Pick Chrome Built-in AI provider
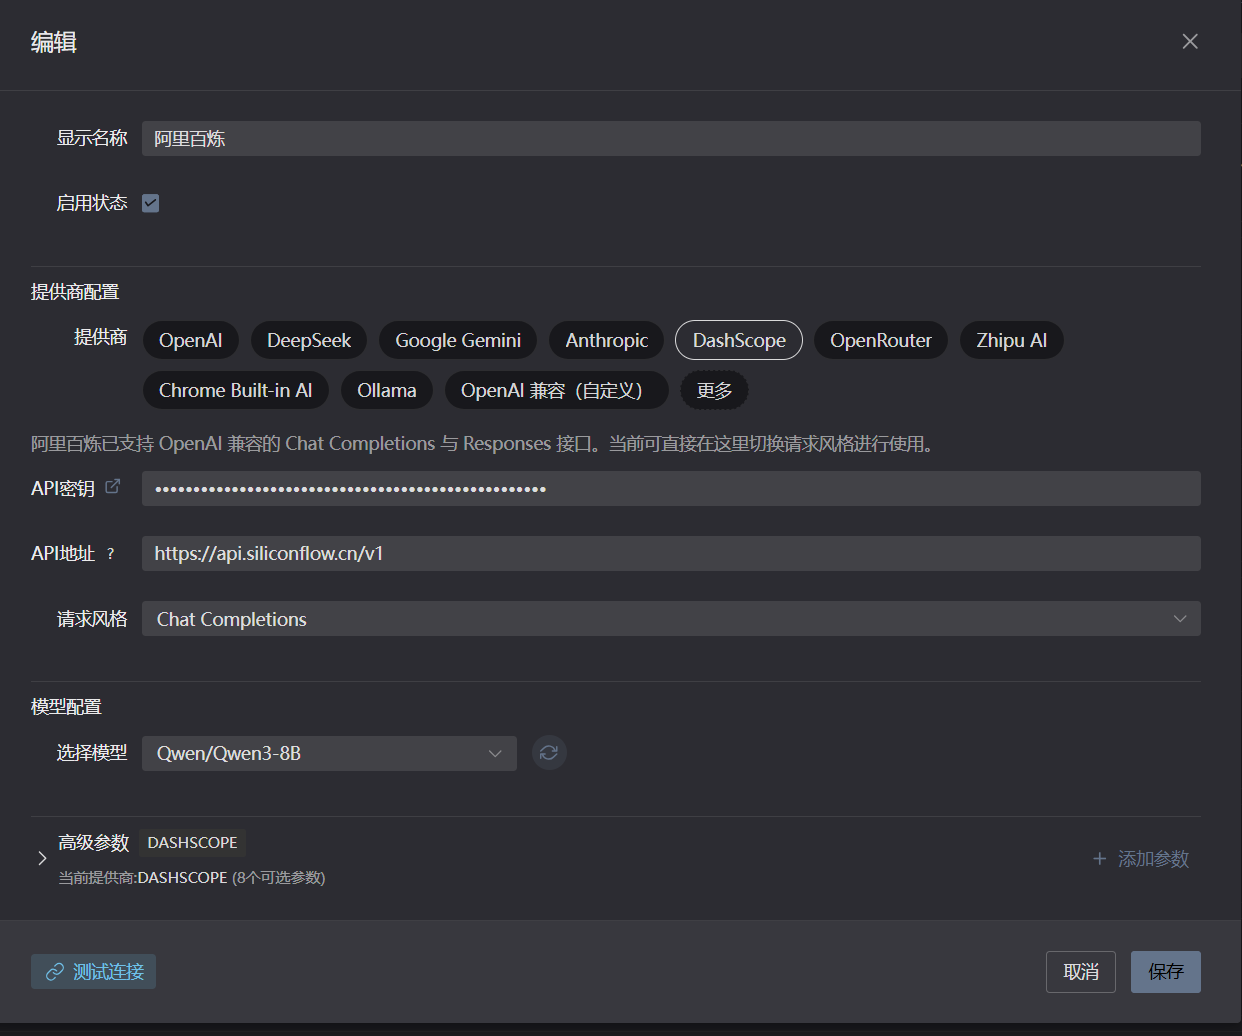The width and height of the screenshot is (1242, 1036). point(236,390)
